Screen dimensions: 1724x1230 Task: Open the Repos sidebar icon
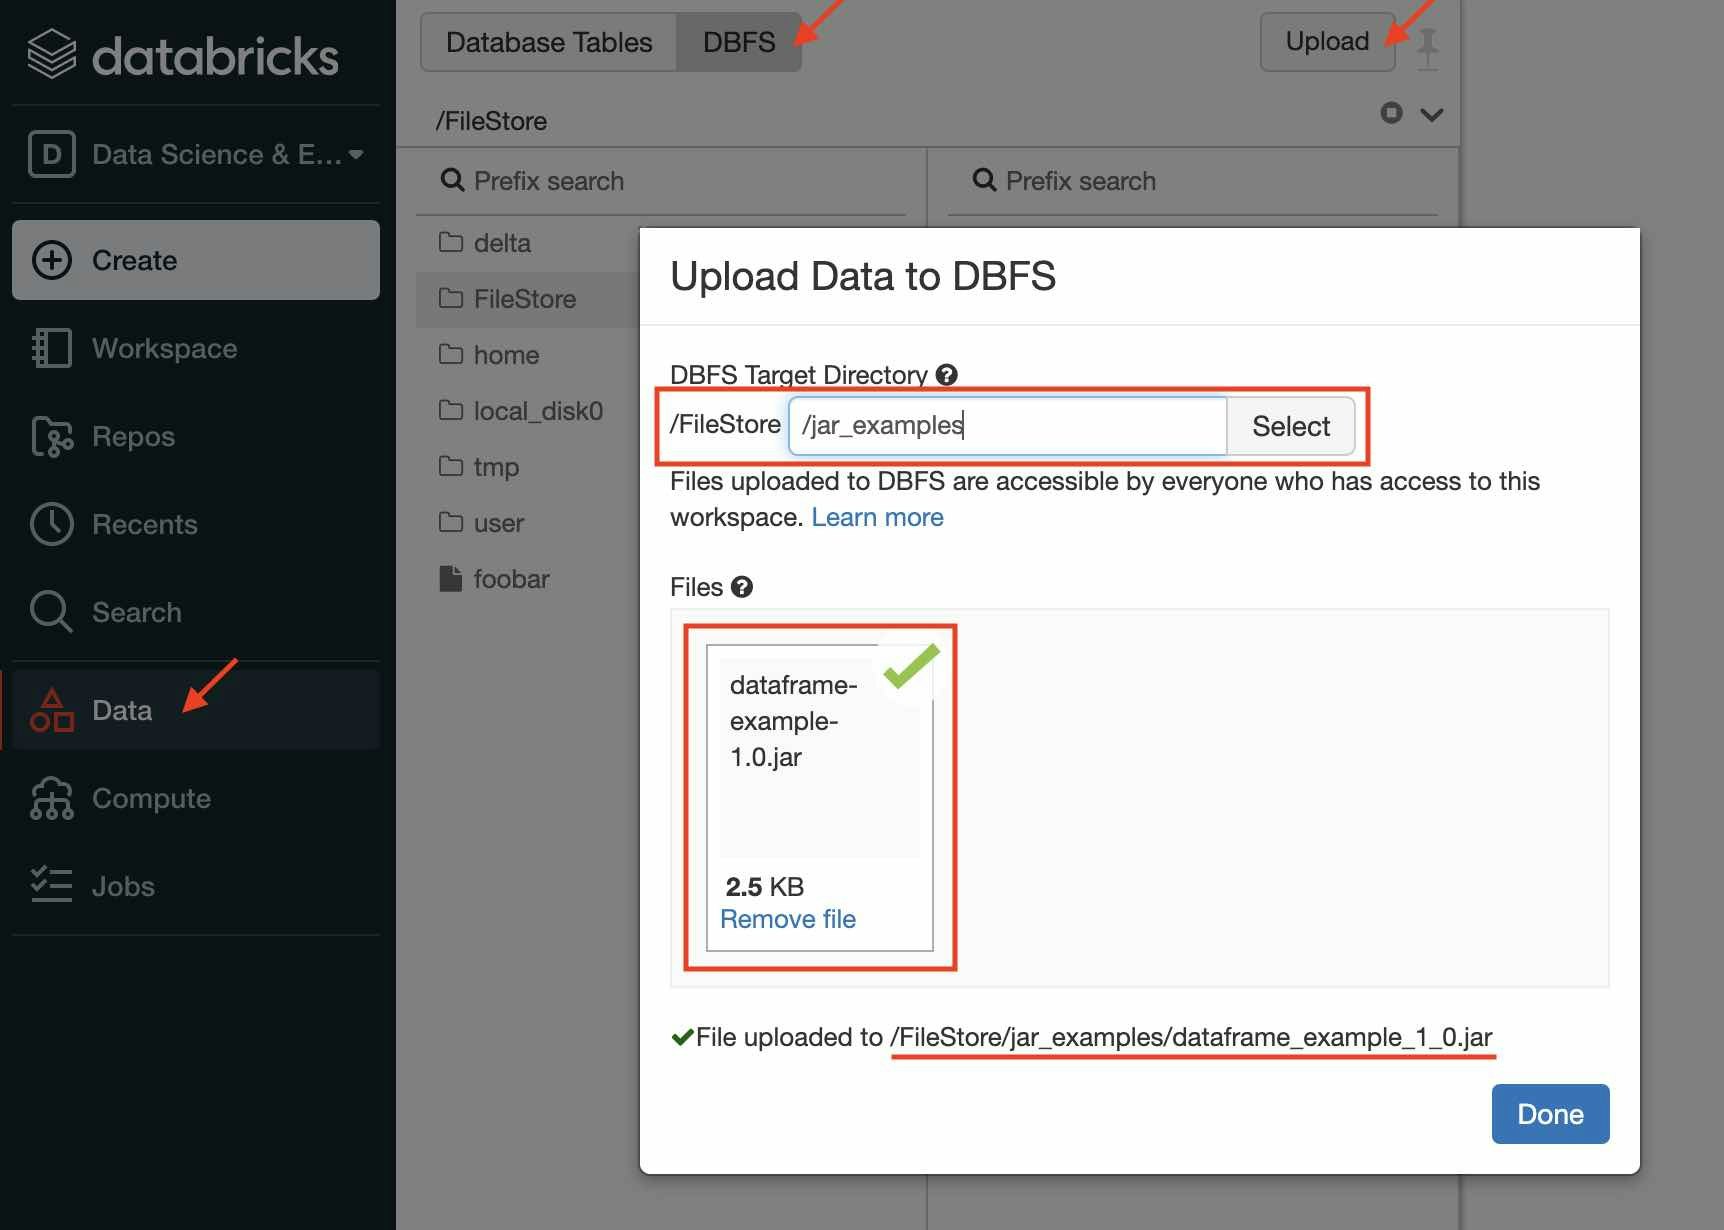pyautogui.click(x=52, y=437)
